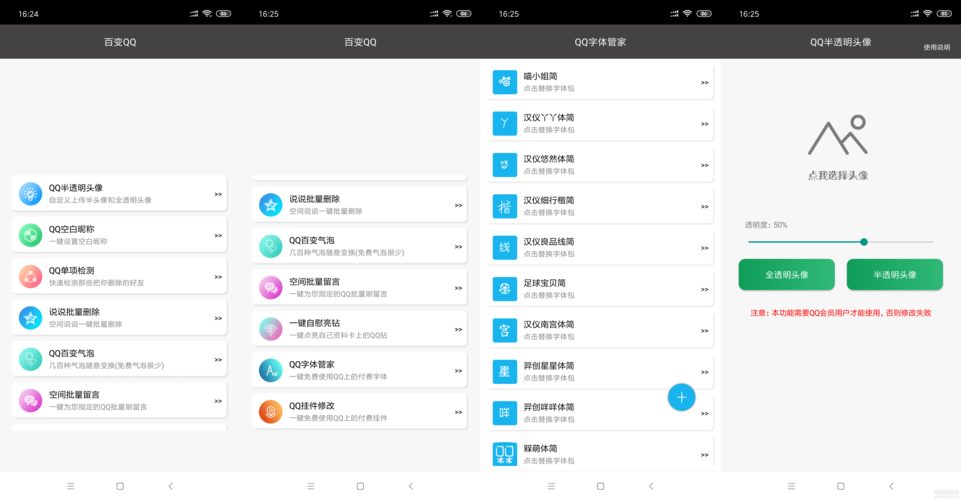Tap the QQ字体管家 header title
961x500 pixels.
pos(600,42)
